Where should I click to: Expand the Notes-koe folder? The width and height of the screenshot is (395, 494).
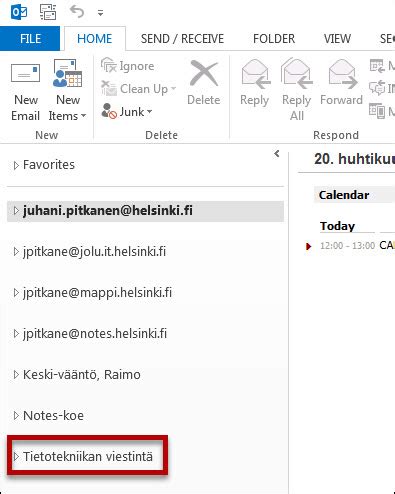tap(16, 416)
